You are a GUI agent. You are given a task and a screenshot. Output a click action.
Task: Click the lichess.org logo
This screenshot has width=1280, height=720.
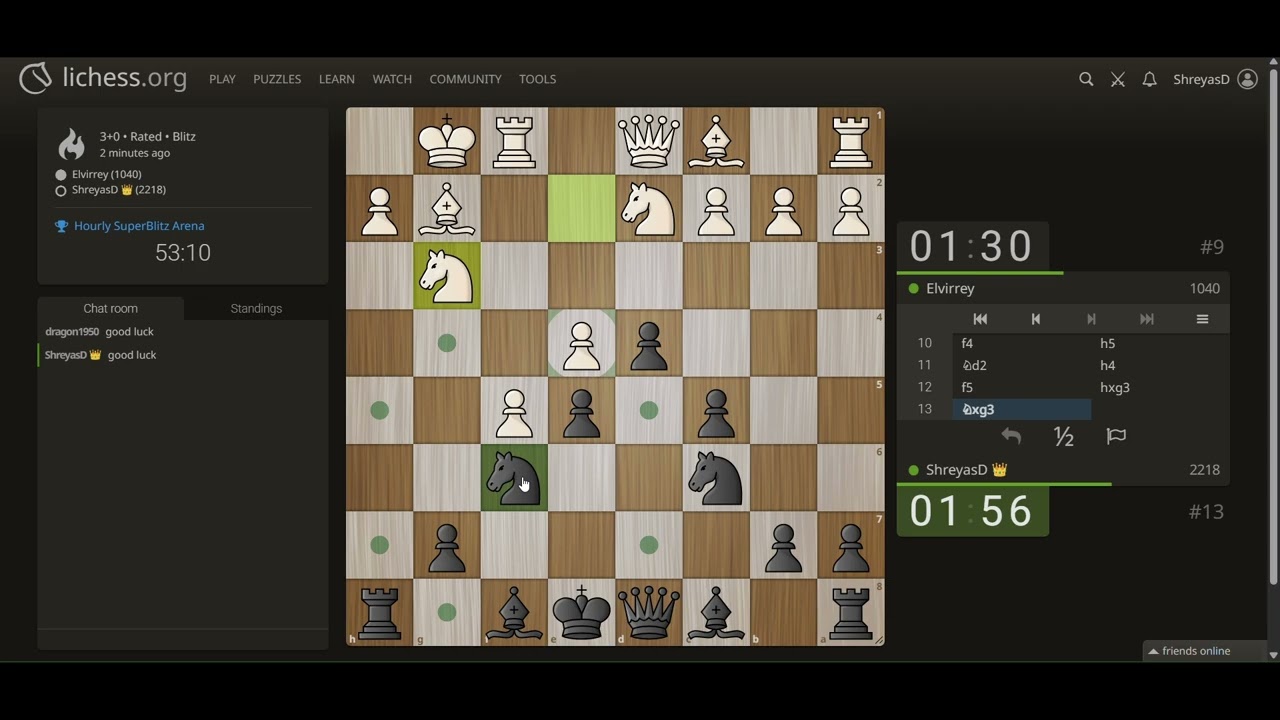[x=103, y=78]
